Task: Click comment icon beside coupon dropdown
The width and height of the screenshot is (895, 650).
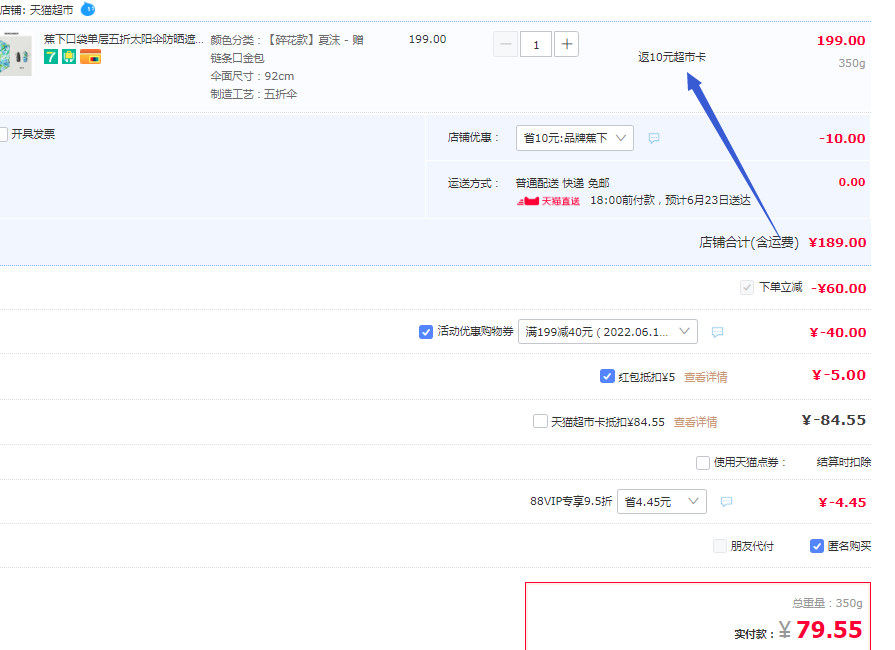Action: tap(717, 332)
